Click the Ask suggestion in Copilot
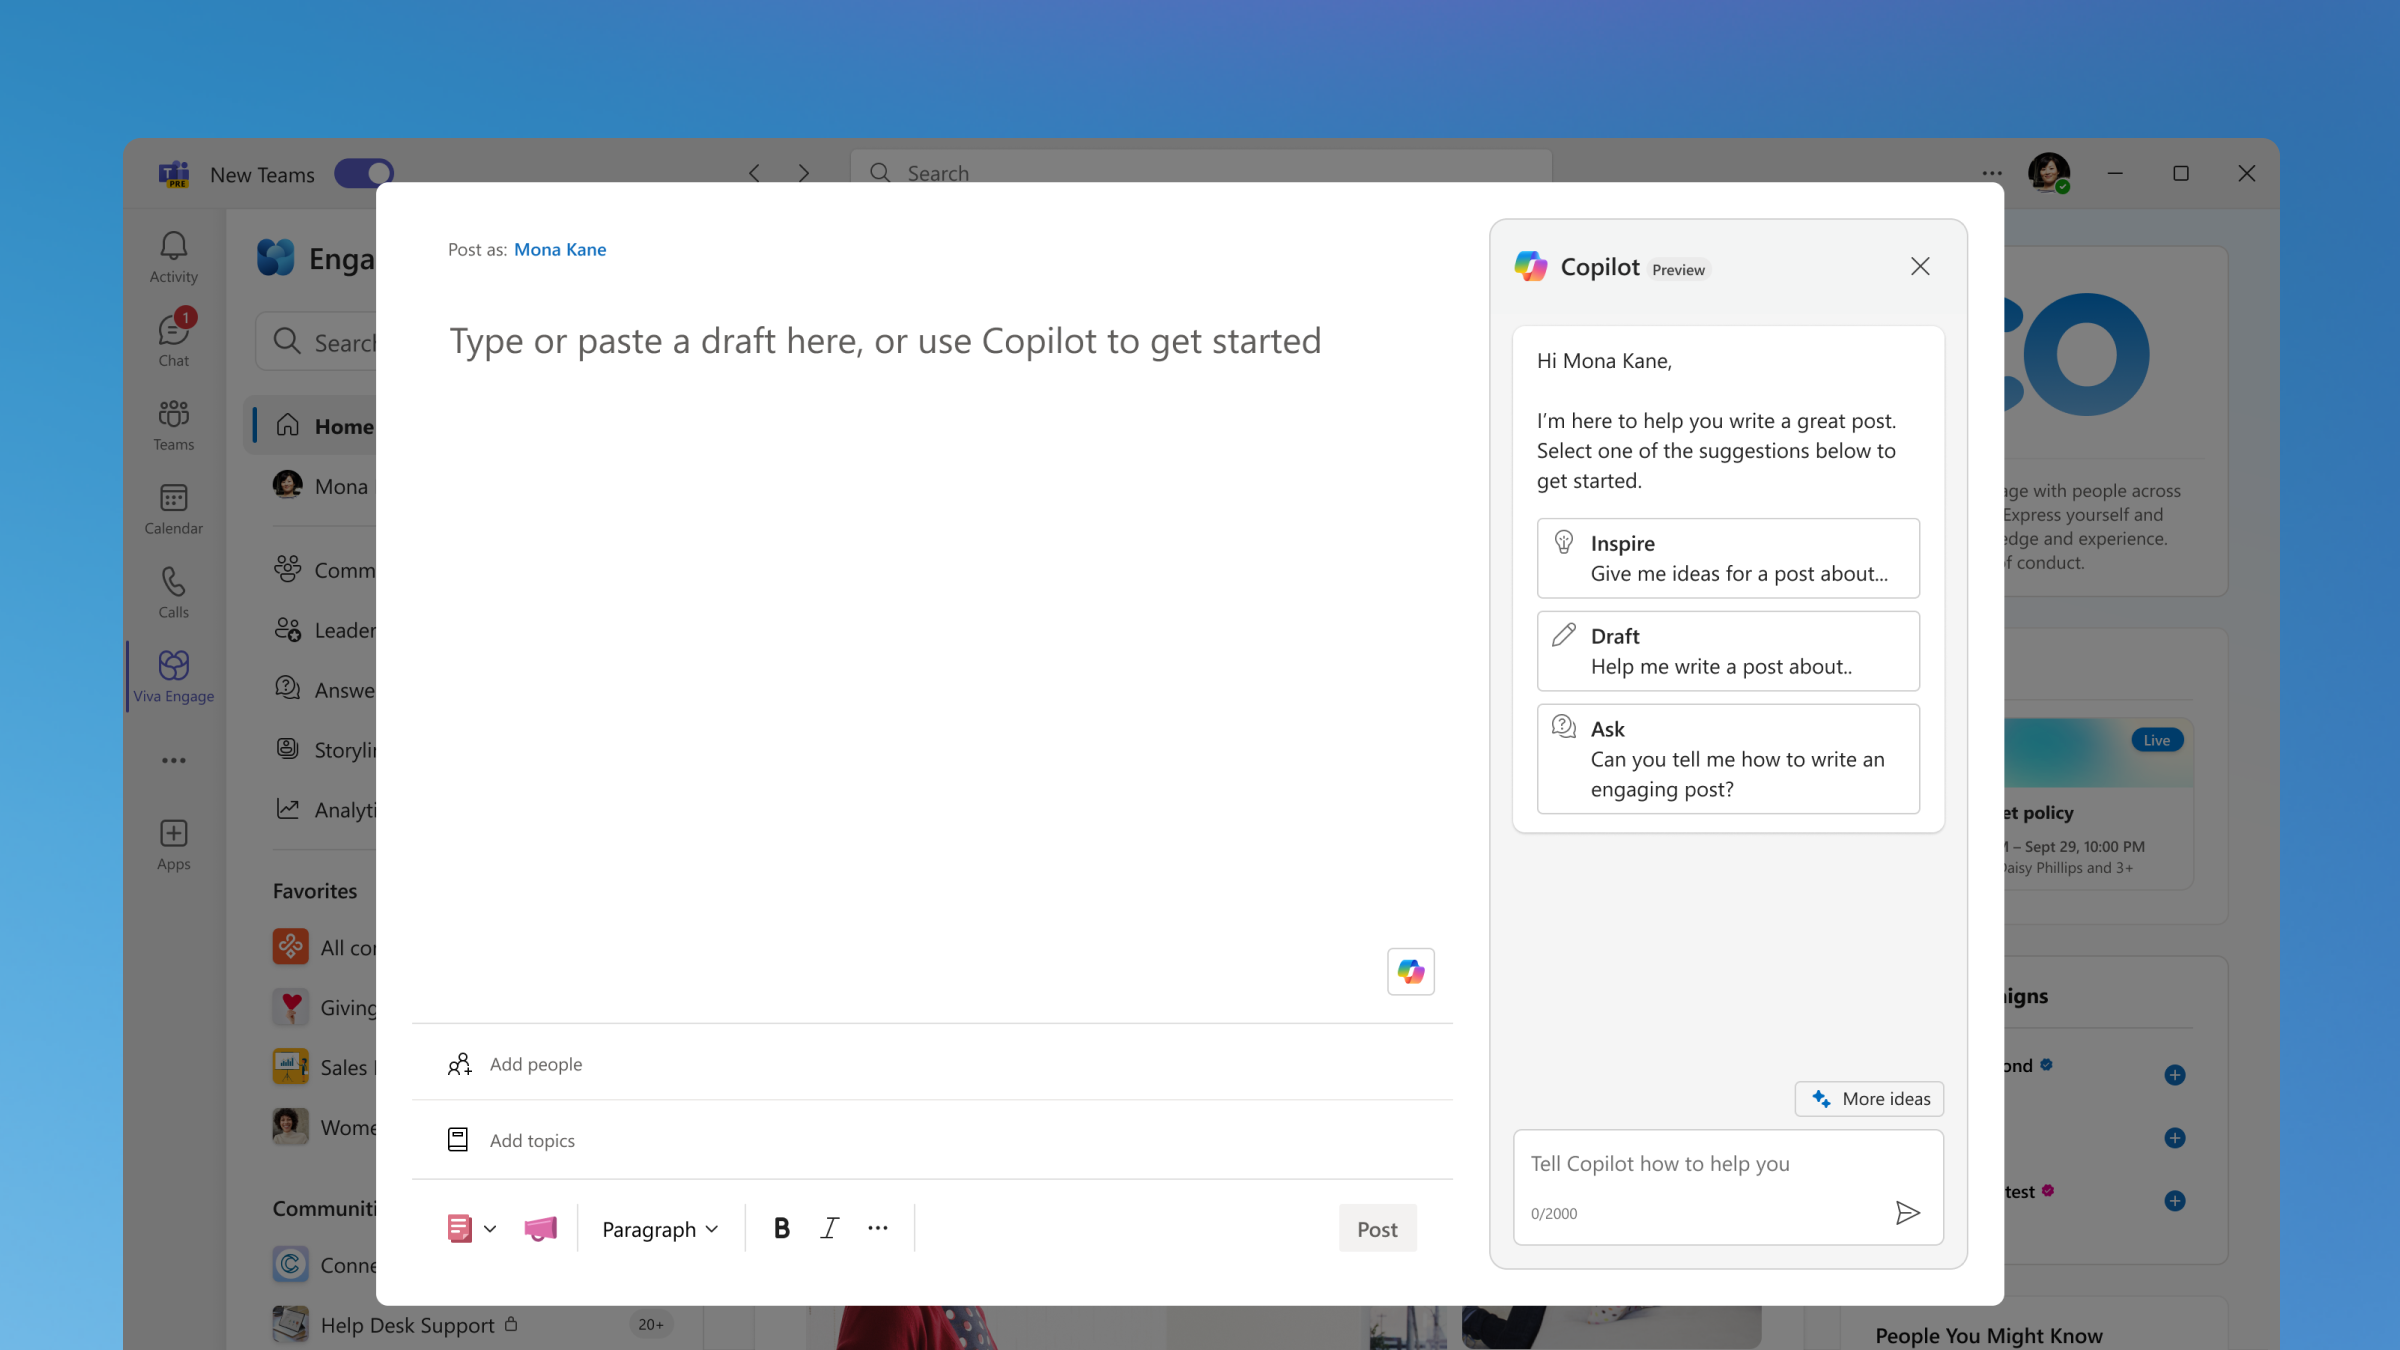Image resolution: width=2400 pixels, height=1350 pixels. (x=1727, y=757)
